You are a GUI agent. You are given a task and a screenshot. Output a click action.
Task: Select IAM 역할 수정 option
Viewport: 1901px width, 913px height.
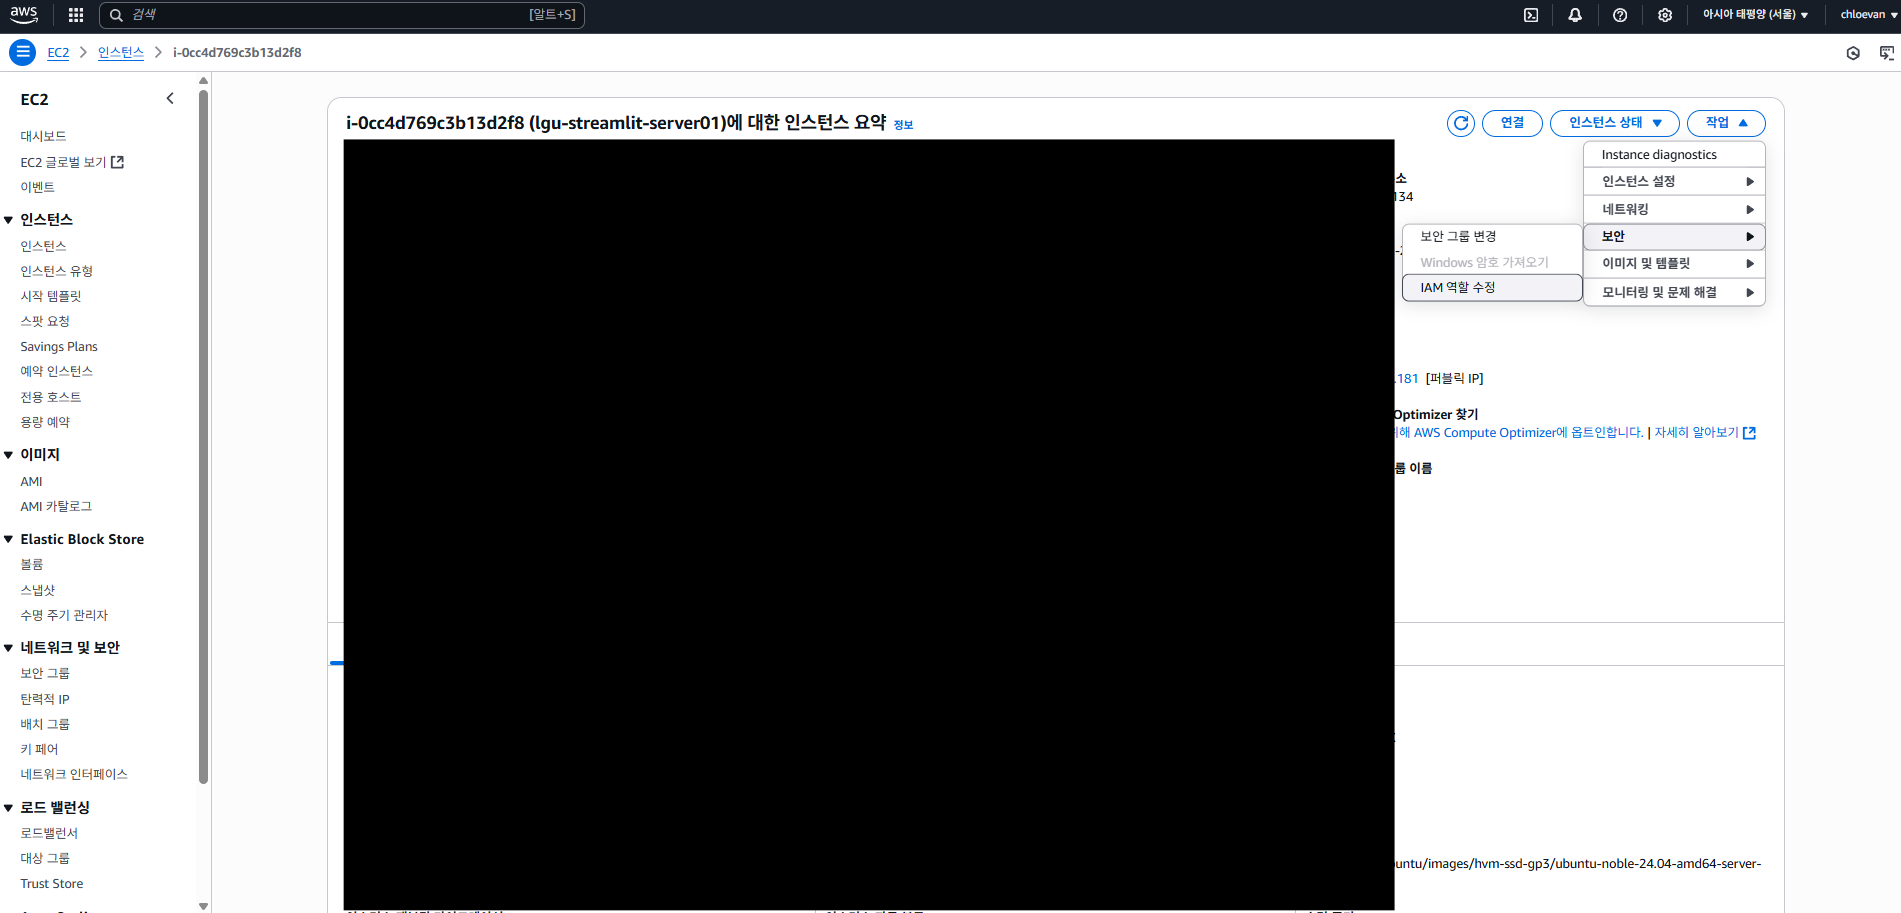[x=1492, y=288]
